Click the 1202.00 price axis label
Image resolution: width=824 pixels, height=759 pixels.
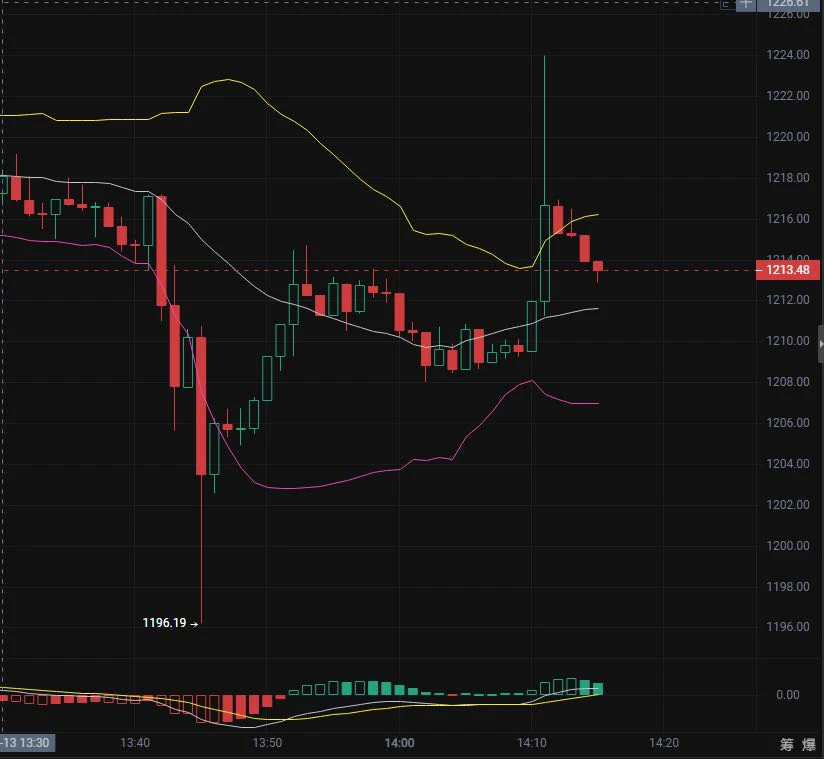pyautogui.click(x=788, y=505)
